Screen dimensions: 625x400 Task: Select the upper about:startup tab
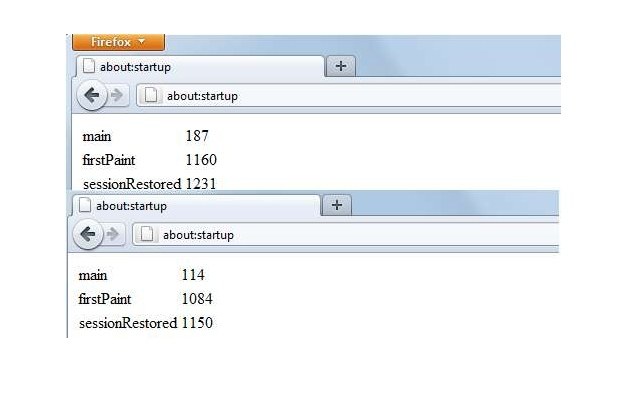click(200, 67)
